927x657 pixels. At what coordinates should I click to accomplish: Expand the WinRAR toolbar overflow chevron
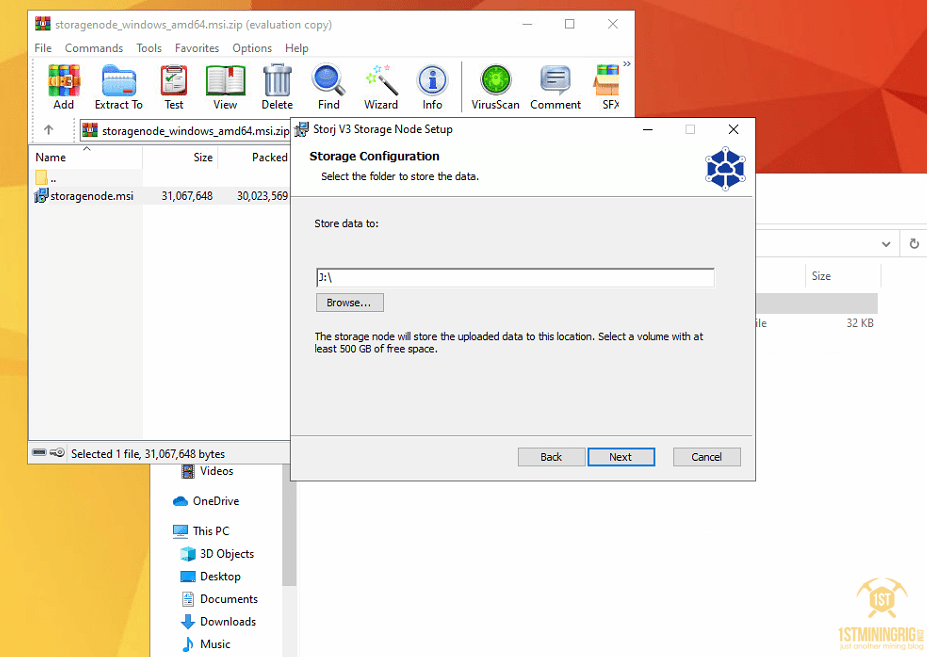(x=627, y=64)
